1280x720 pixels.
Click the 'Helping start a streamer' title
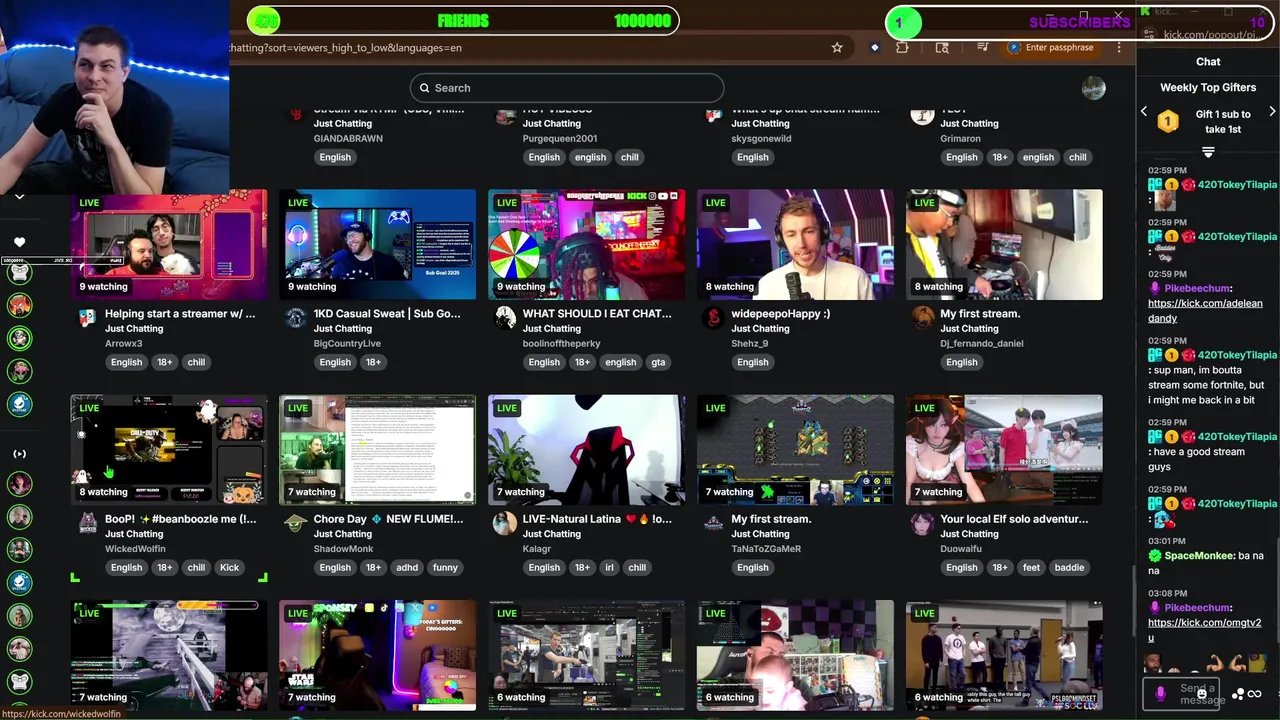(x=180, y=314)
